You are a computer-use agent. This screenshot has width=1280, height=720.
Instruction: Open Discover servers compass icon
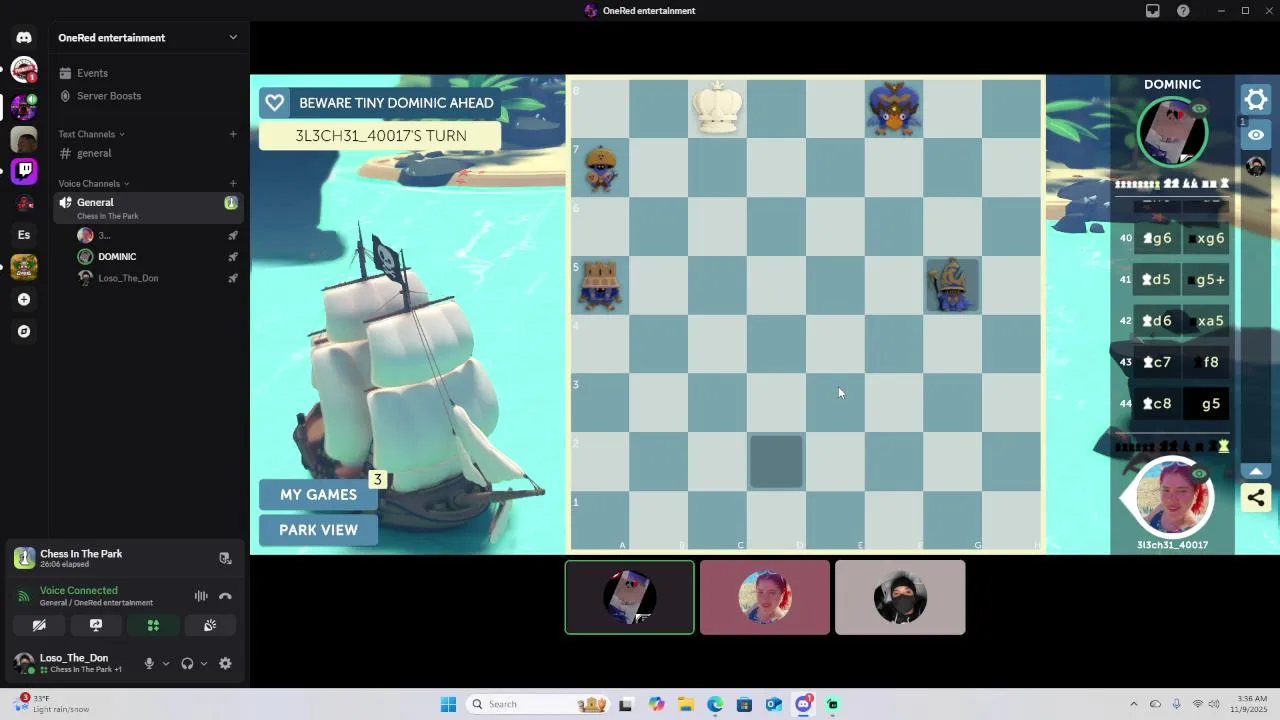[x=24, y=331]
